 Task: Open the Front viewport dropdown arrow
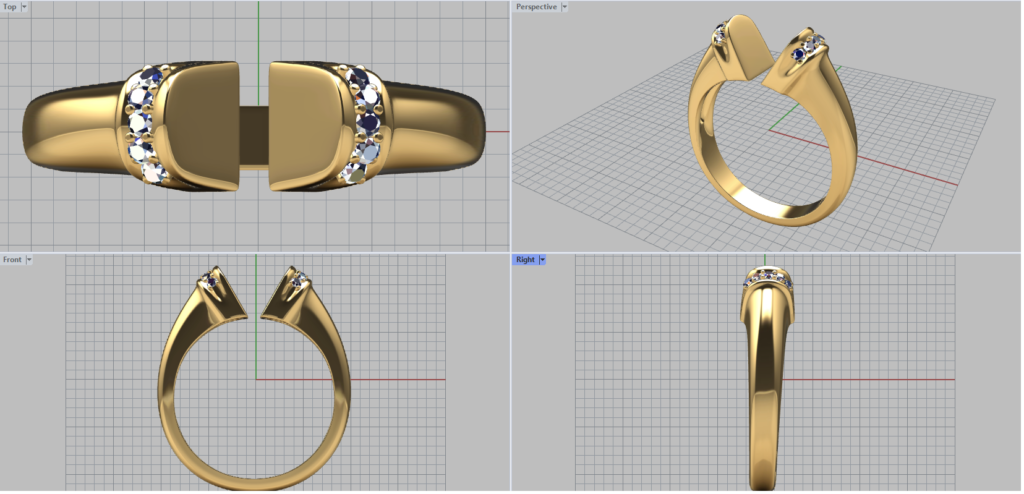[29, 259]
